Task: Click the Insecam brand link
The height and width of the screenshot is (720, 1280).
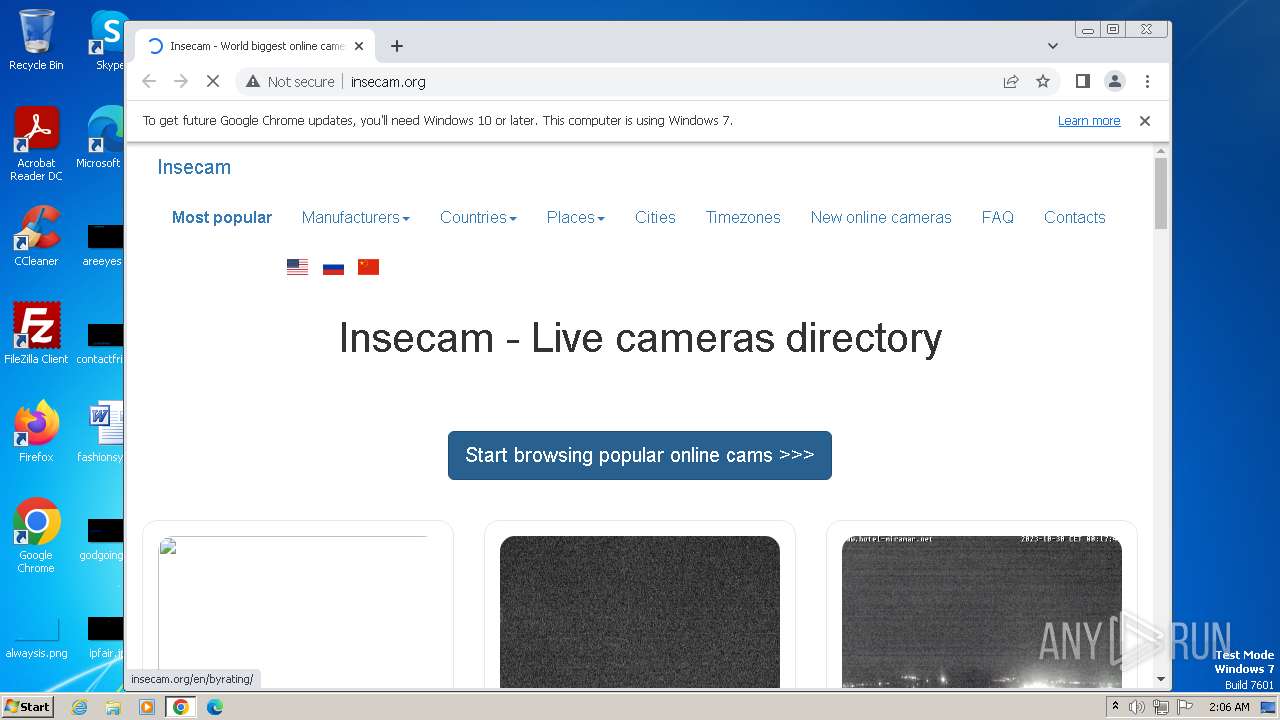Action: point(194,167)
